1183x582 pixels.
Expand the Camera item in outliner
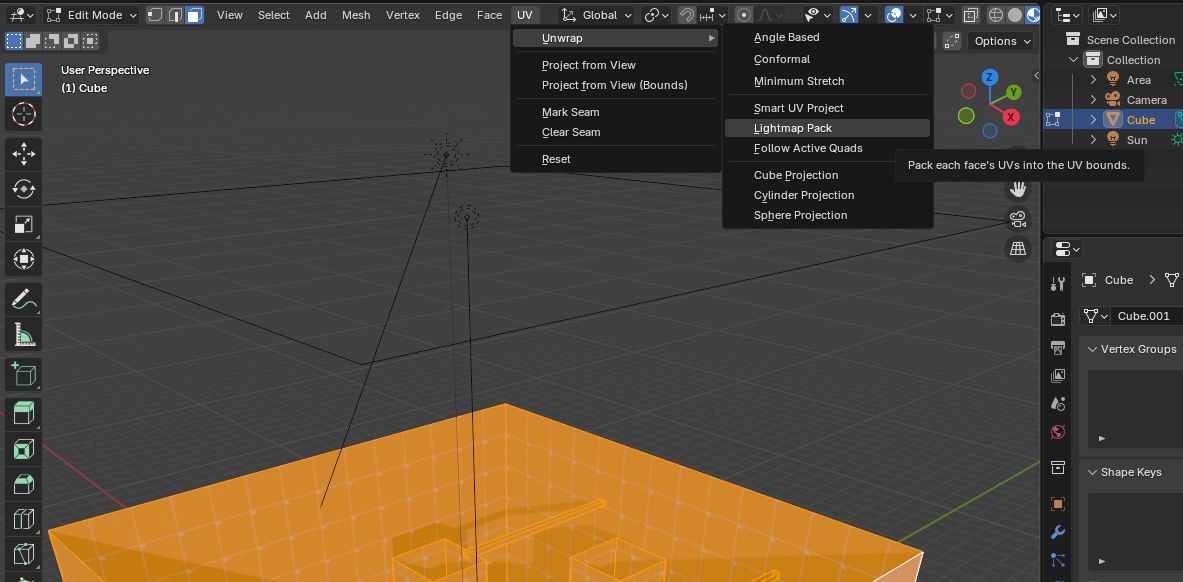[1093, 100]
